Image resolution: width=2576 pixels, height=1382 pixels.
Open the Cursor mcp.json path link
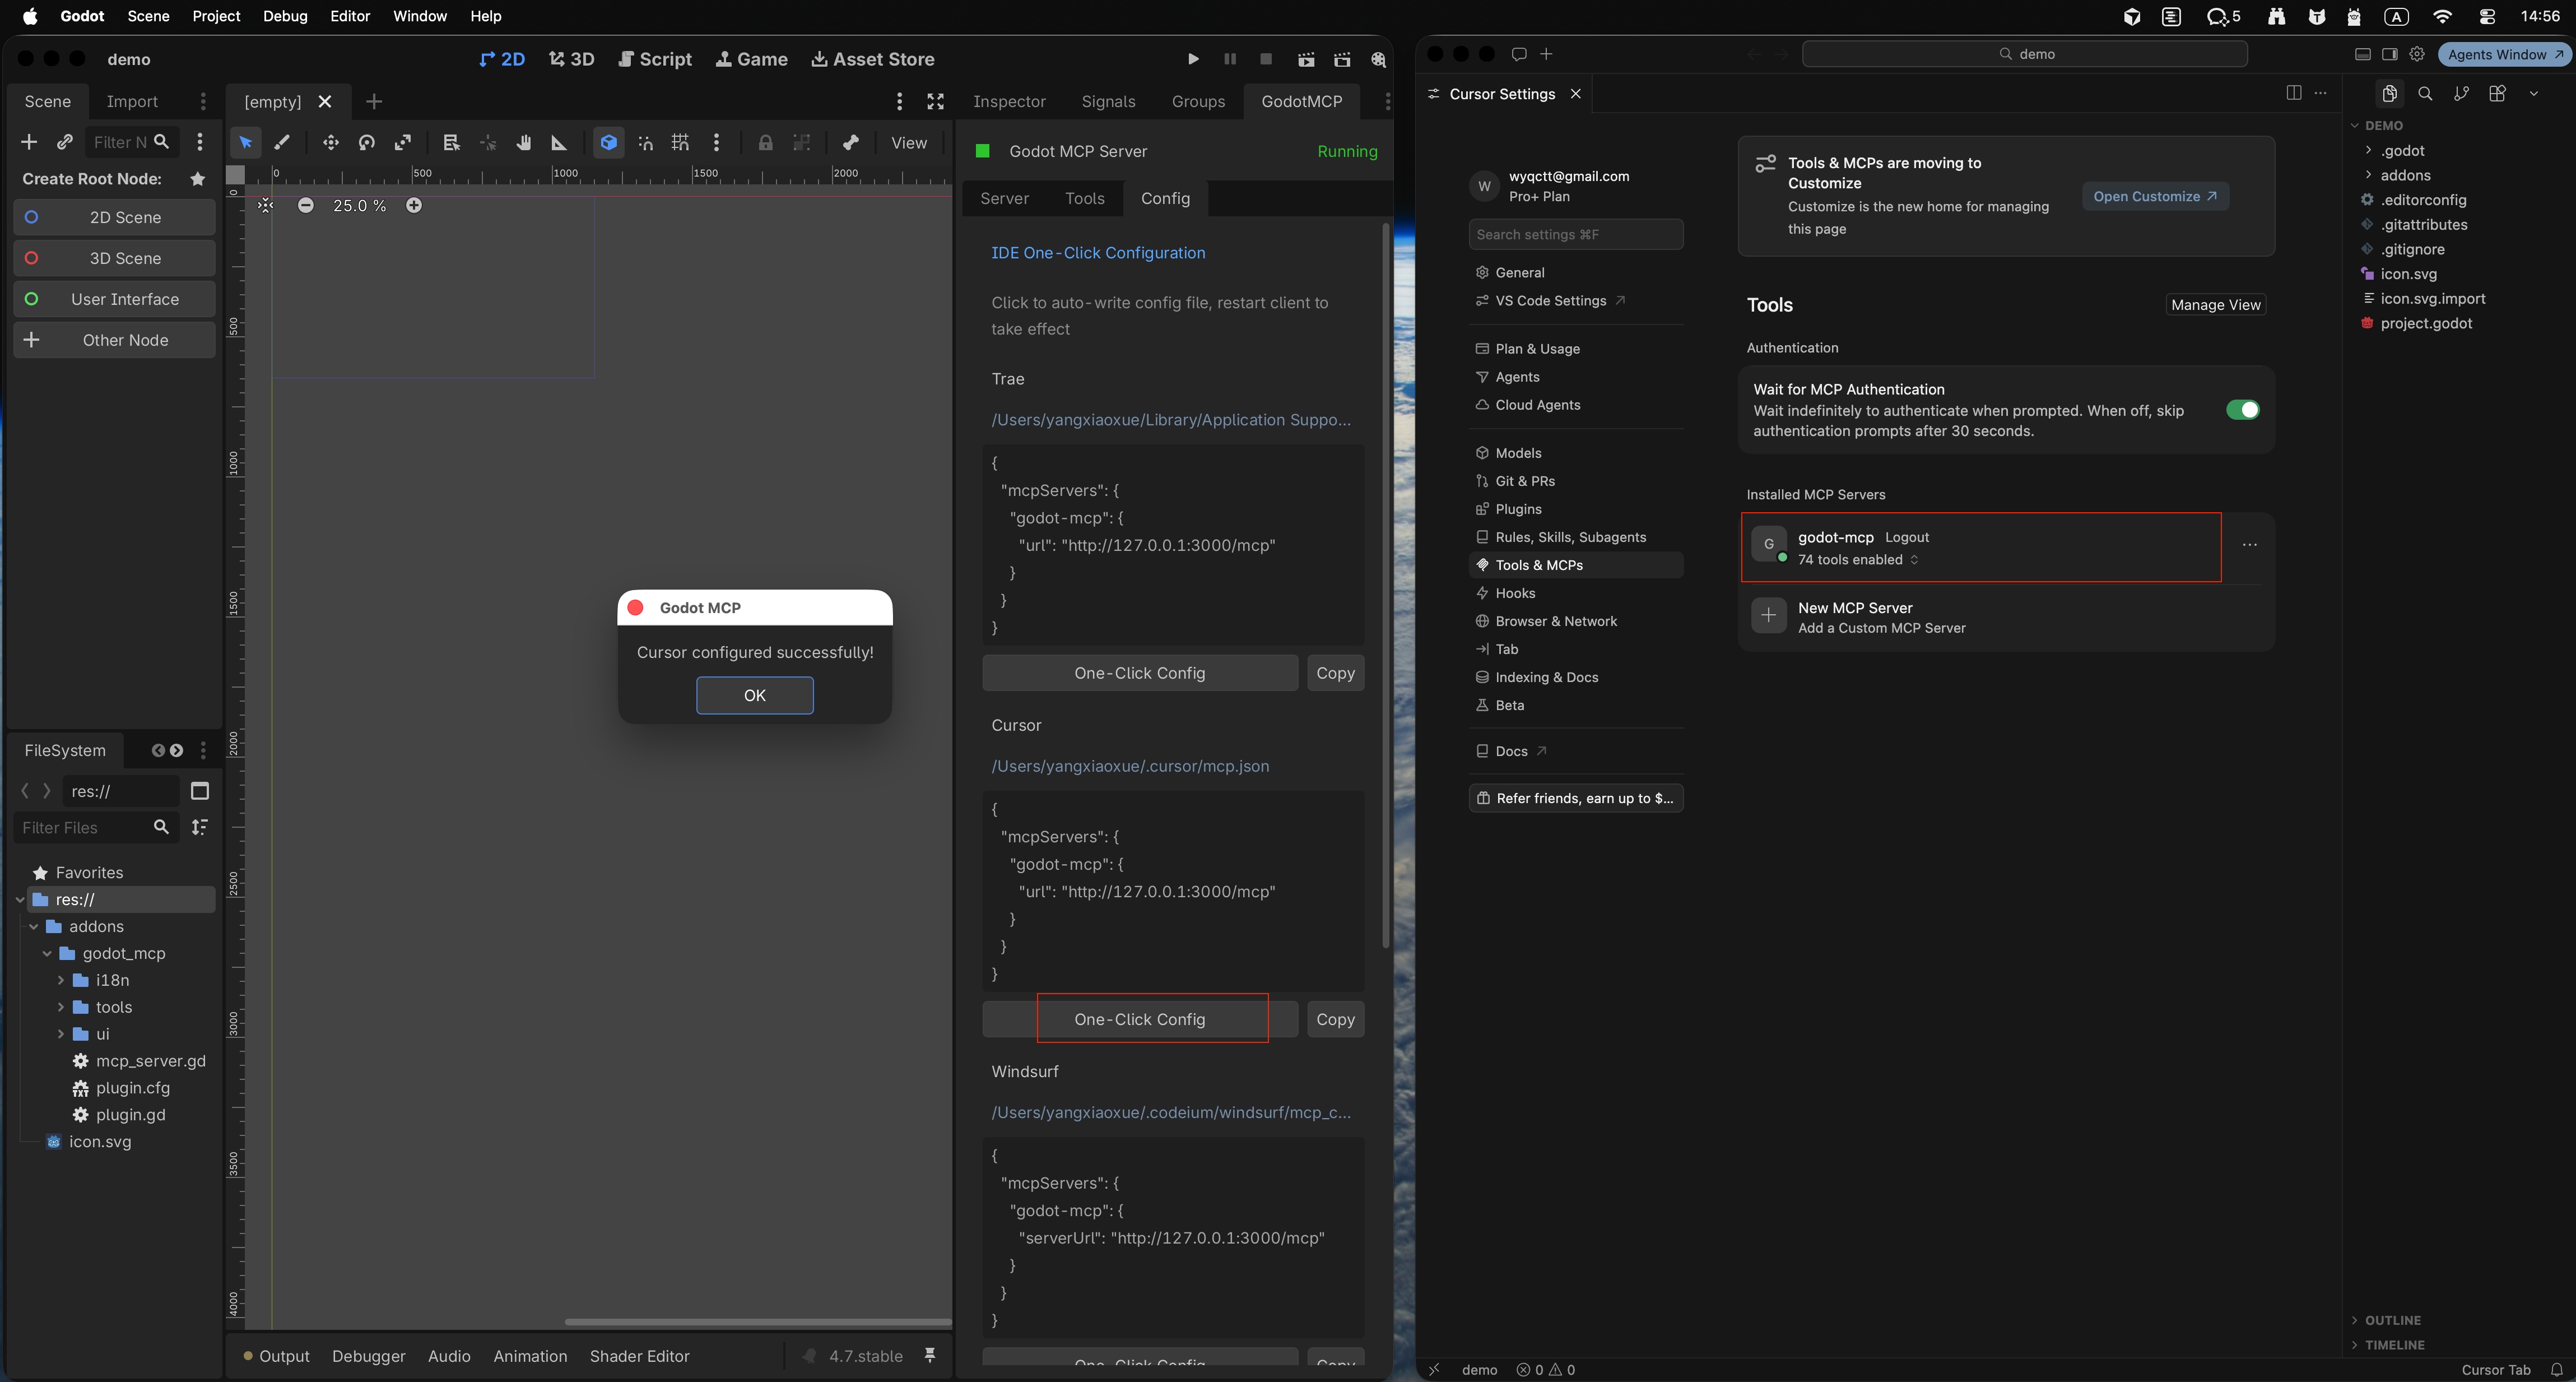(x=1130, y=766)
